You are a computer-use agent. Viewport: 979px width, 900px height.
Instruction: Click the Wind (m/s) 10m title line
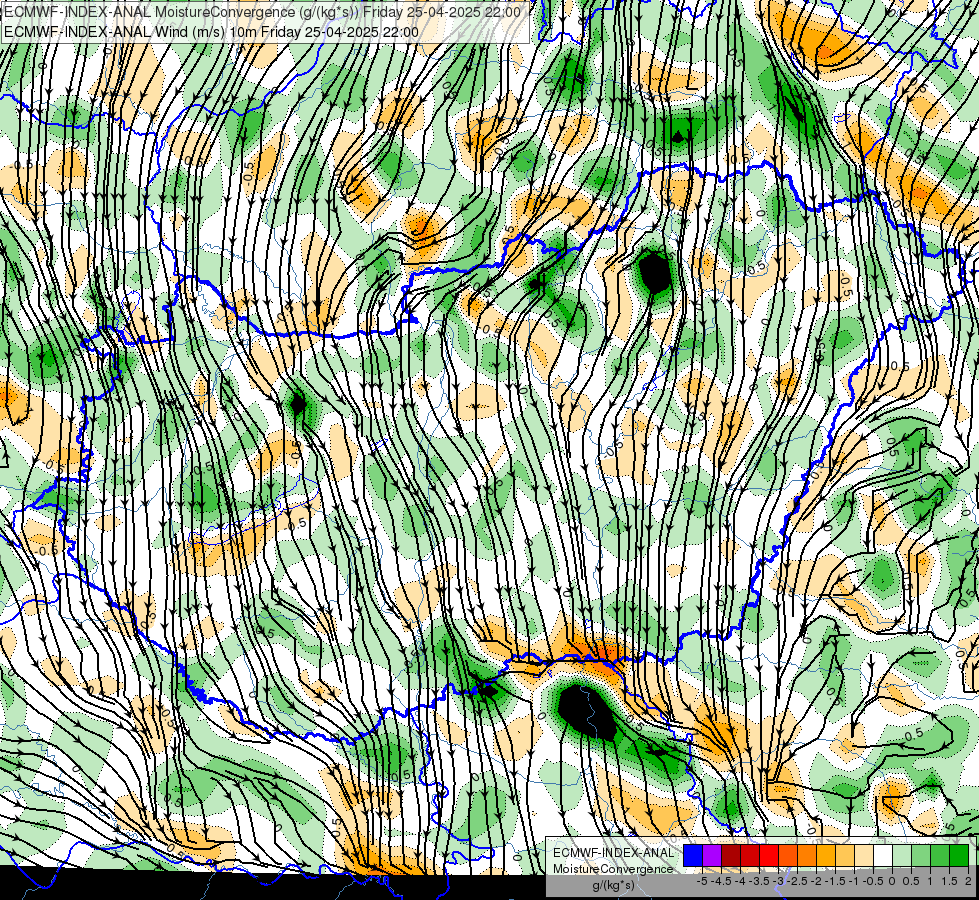211,32
